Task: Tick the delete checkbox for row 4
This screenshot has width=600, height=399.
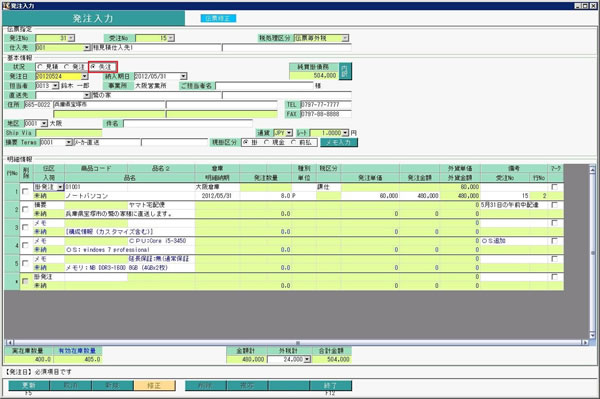Action: point(25,245)
